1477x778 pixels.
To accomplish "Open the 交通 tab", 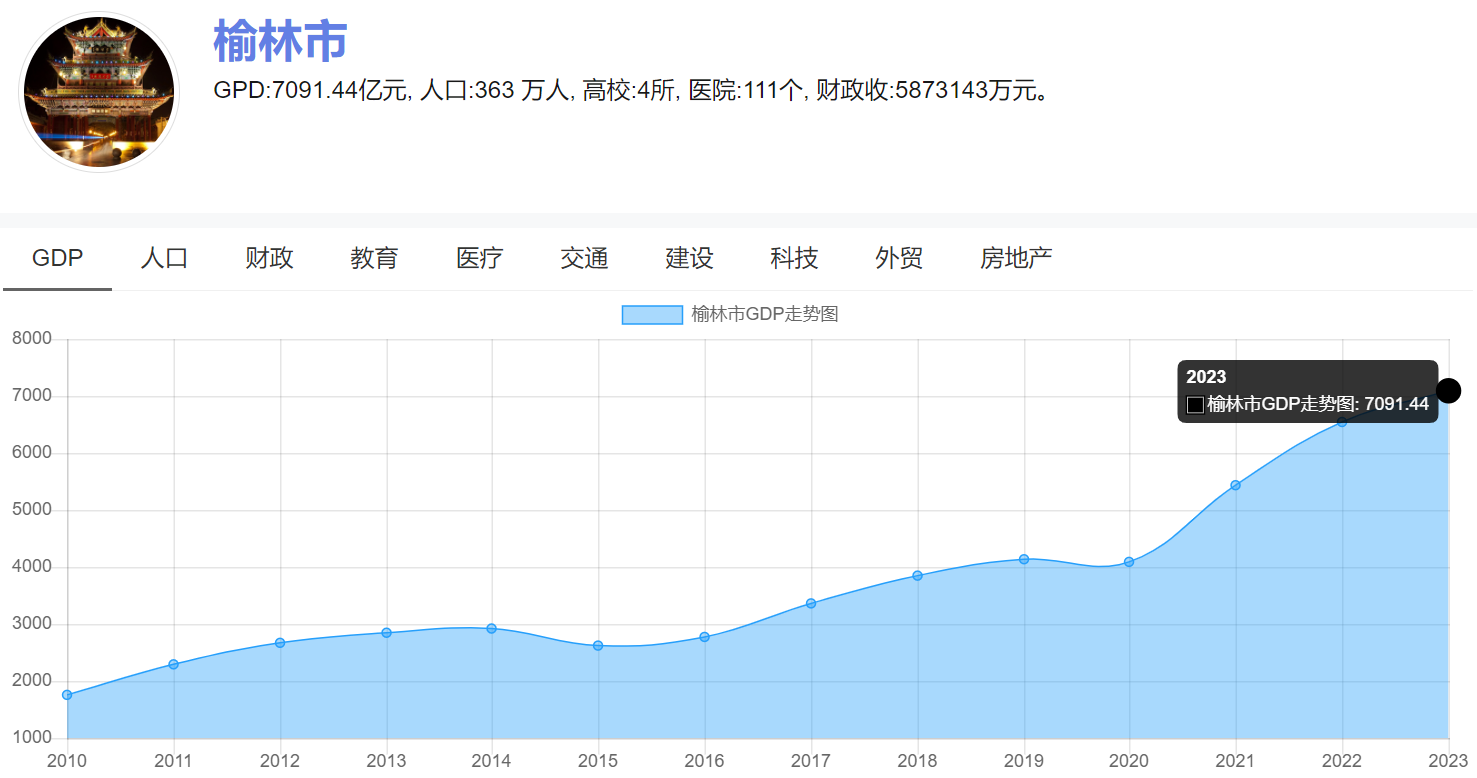I will (584, 258).
